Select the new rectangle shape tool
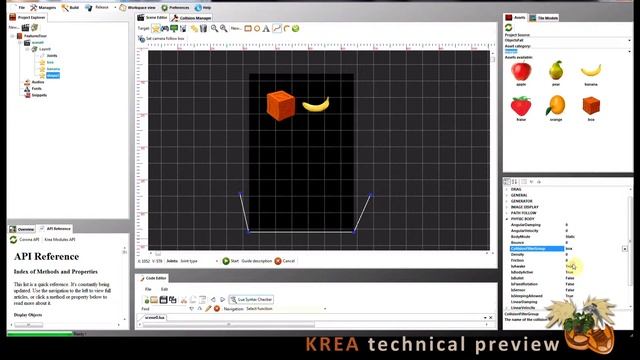 248,29
